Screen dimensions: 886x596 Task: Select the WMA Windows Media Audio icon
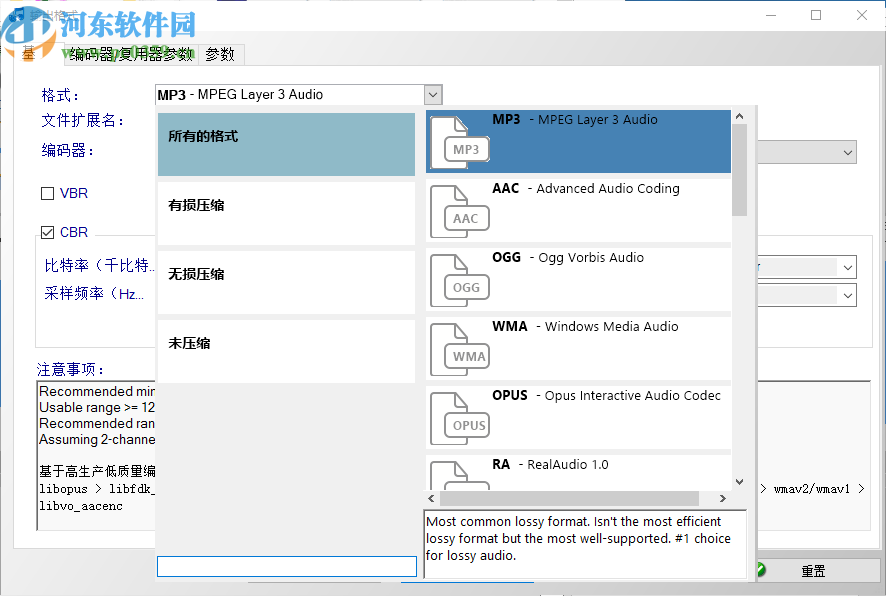tap(459, 348)
